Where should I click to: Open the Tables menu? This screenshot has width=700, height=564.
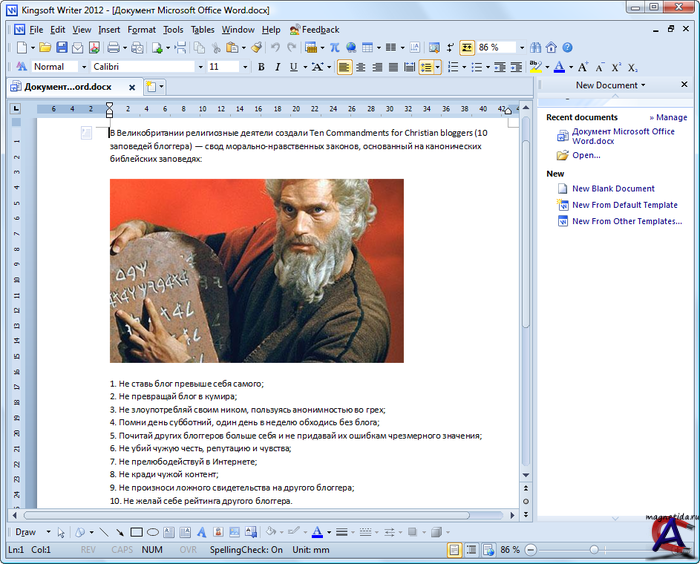click(202, 29)
